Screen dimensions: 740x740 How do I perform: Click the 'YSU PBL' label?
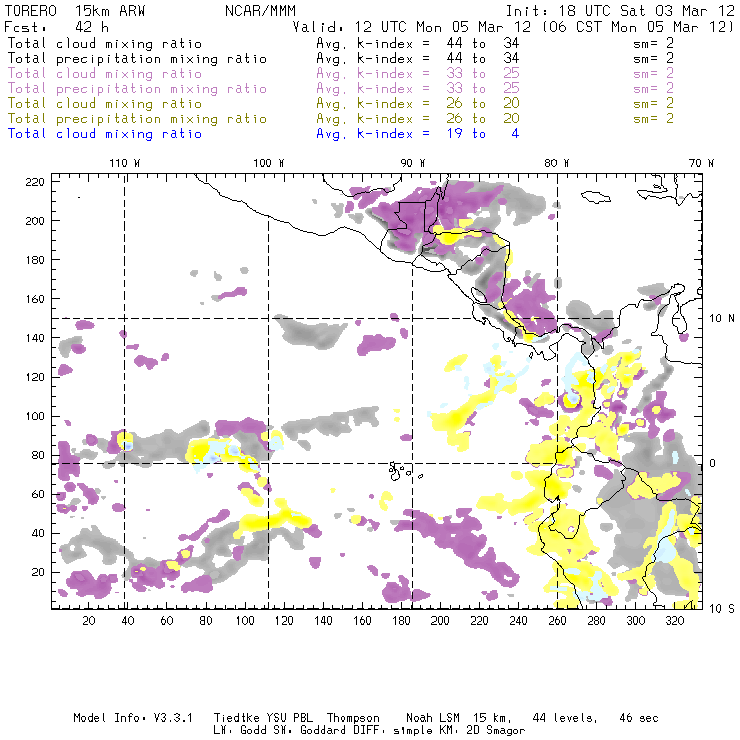coord(289,718)
